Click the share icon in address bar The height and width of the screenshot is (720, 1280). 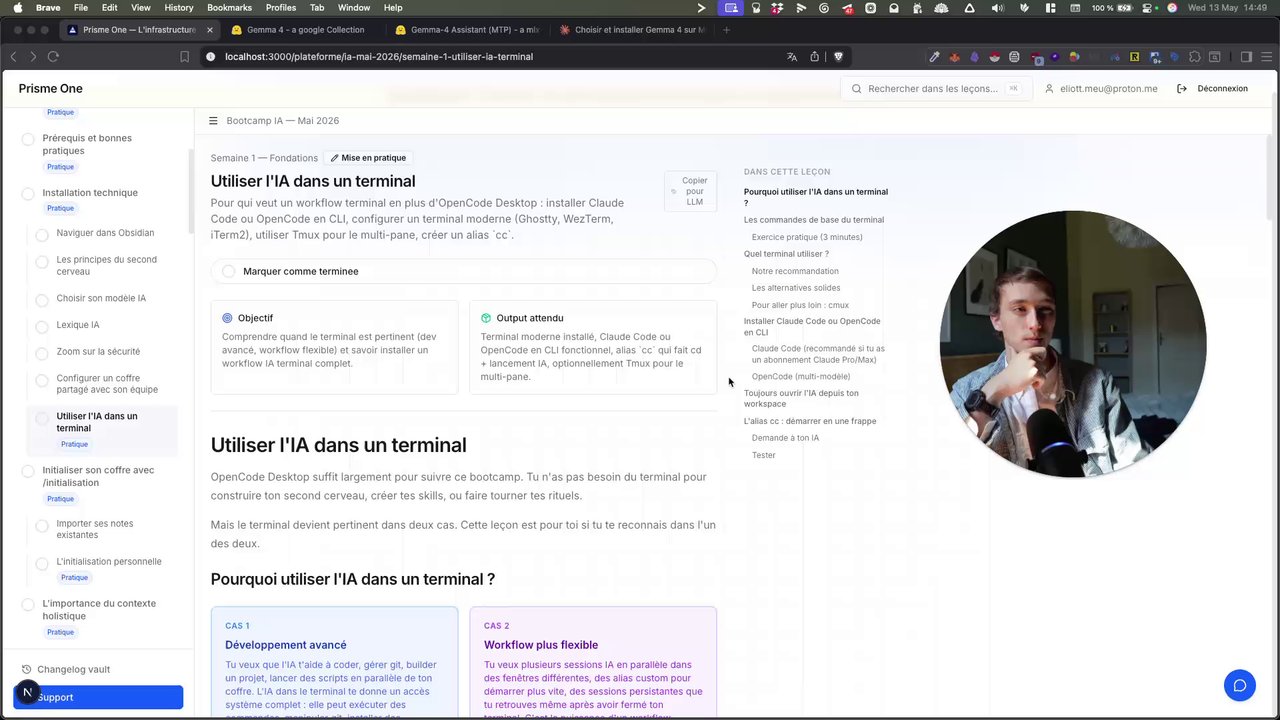[x=815, y=57]
